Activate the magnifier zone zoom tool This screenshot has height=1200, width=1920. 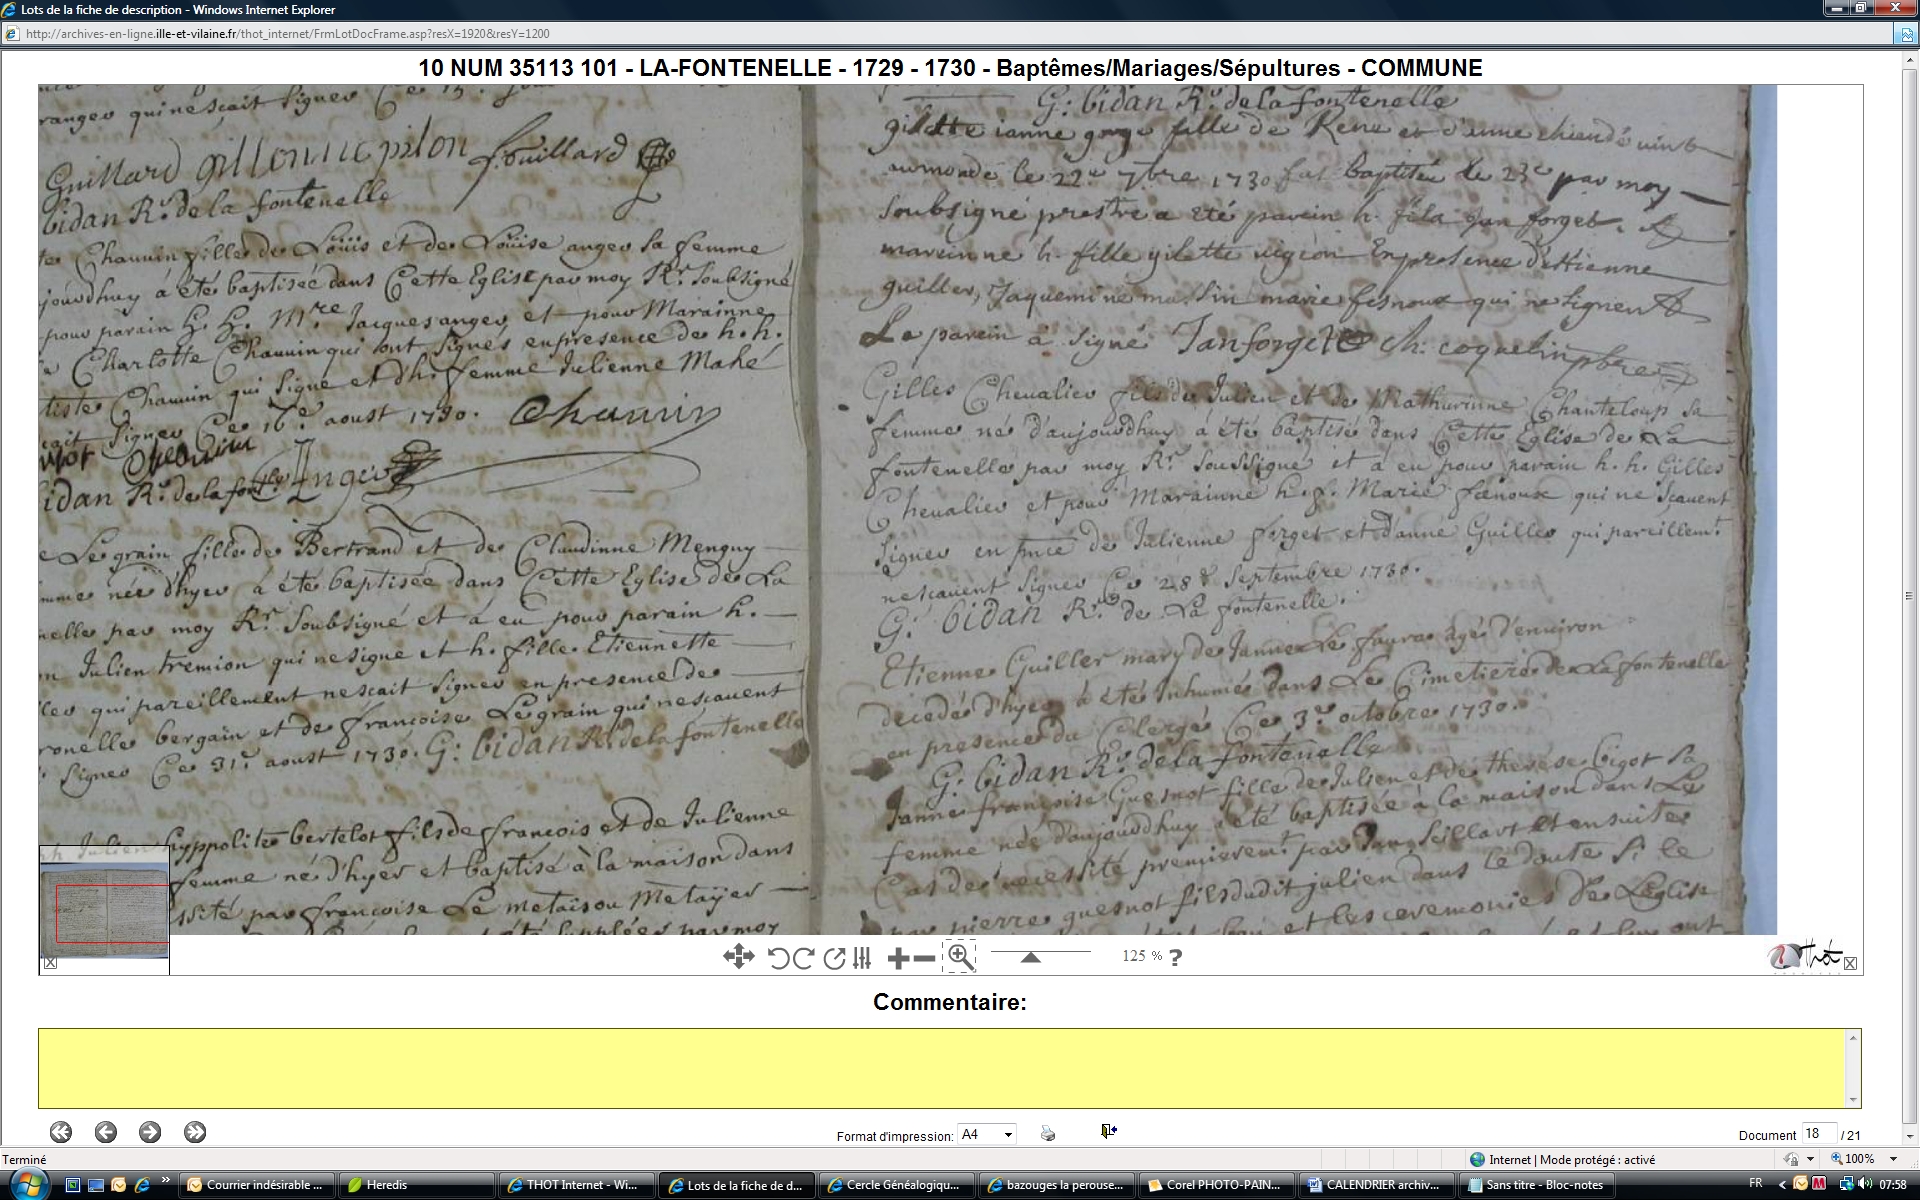point(959,957)
